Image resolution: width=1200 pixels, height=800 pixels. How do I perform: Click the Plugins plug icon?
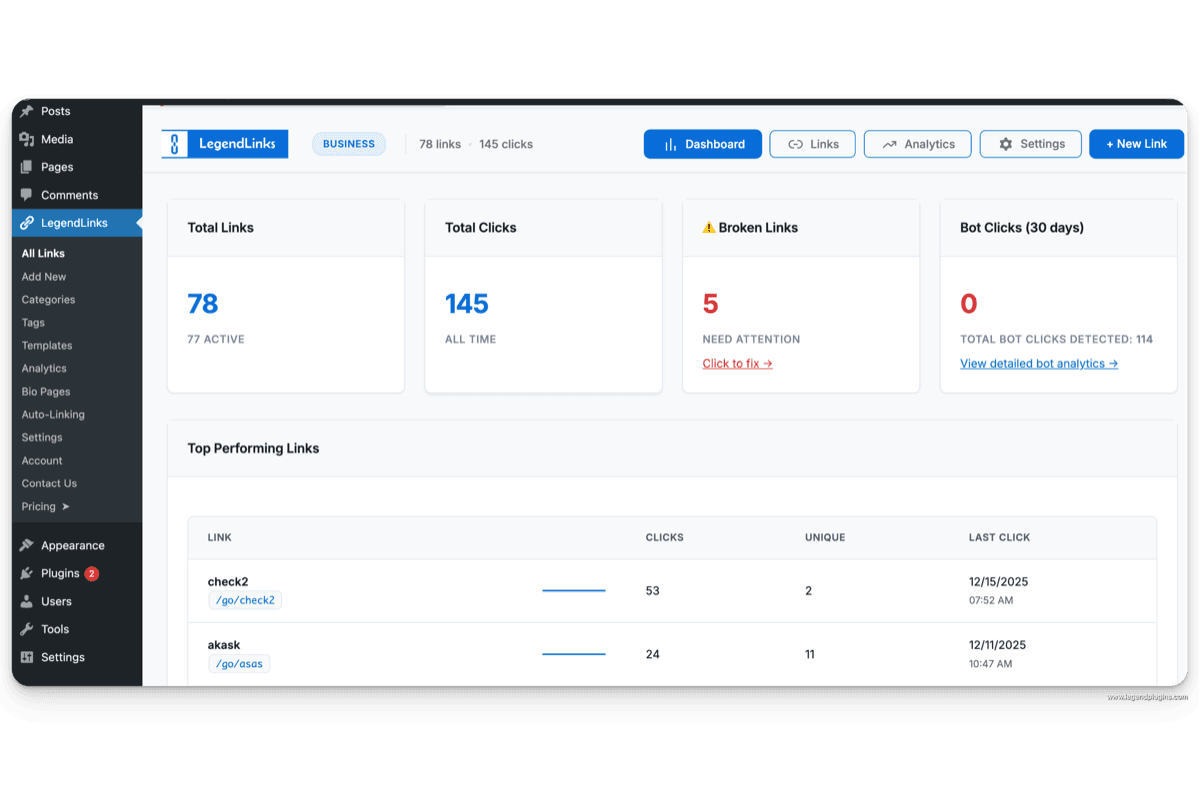[x=27, y=573]
